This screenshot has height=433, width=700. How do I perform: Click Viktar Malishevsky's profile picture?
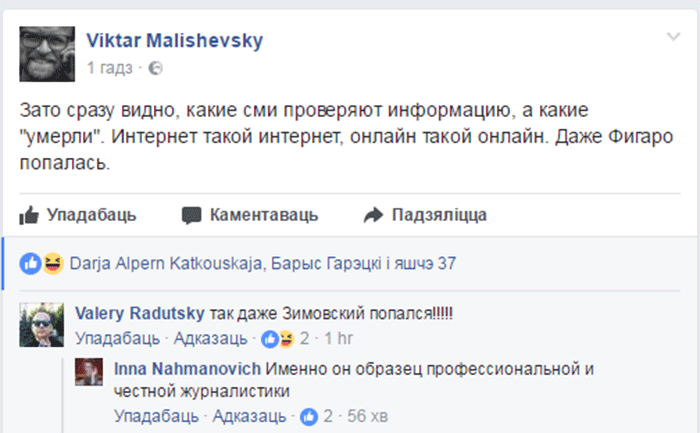click(x=46, y=53)
